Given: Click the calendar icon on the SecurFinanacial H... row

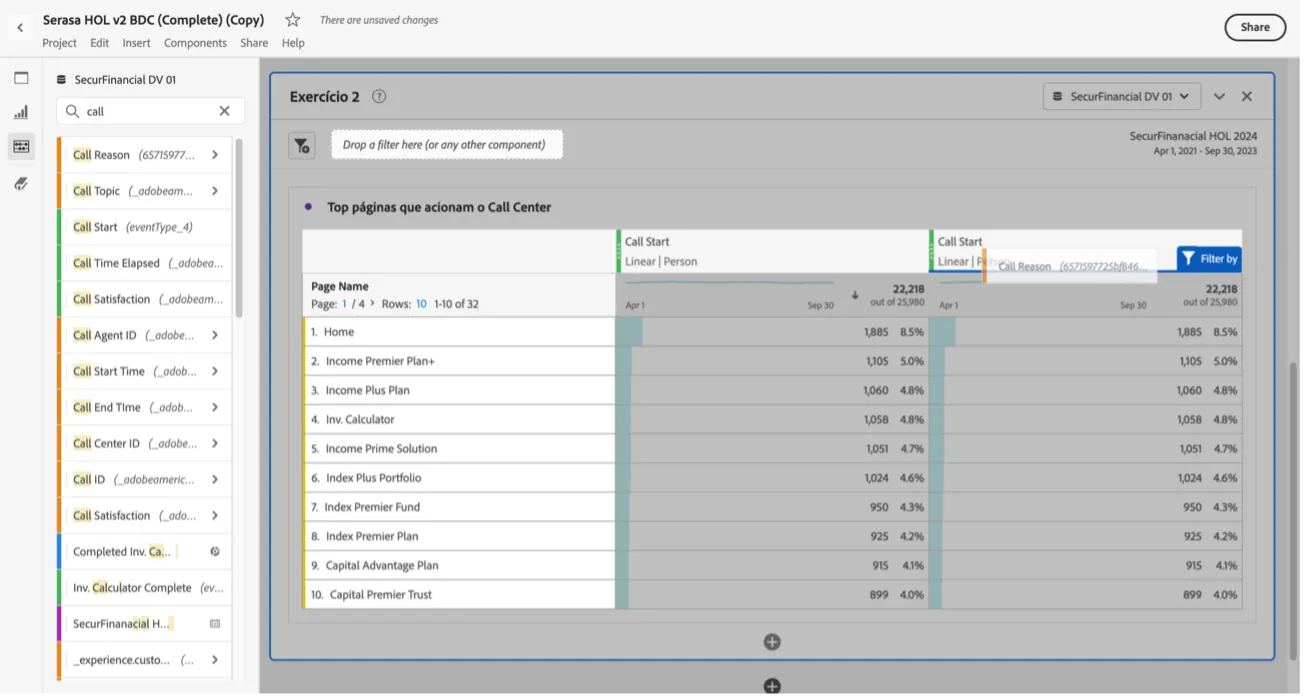Looking at the screenshot, I should click(x=215, y=624).
